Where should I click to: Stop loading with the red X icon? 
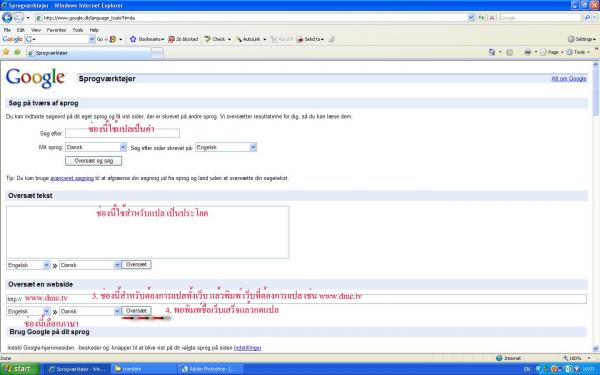[x=492, y=18]
